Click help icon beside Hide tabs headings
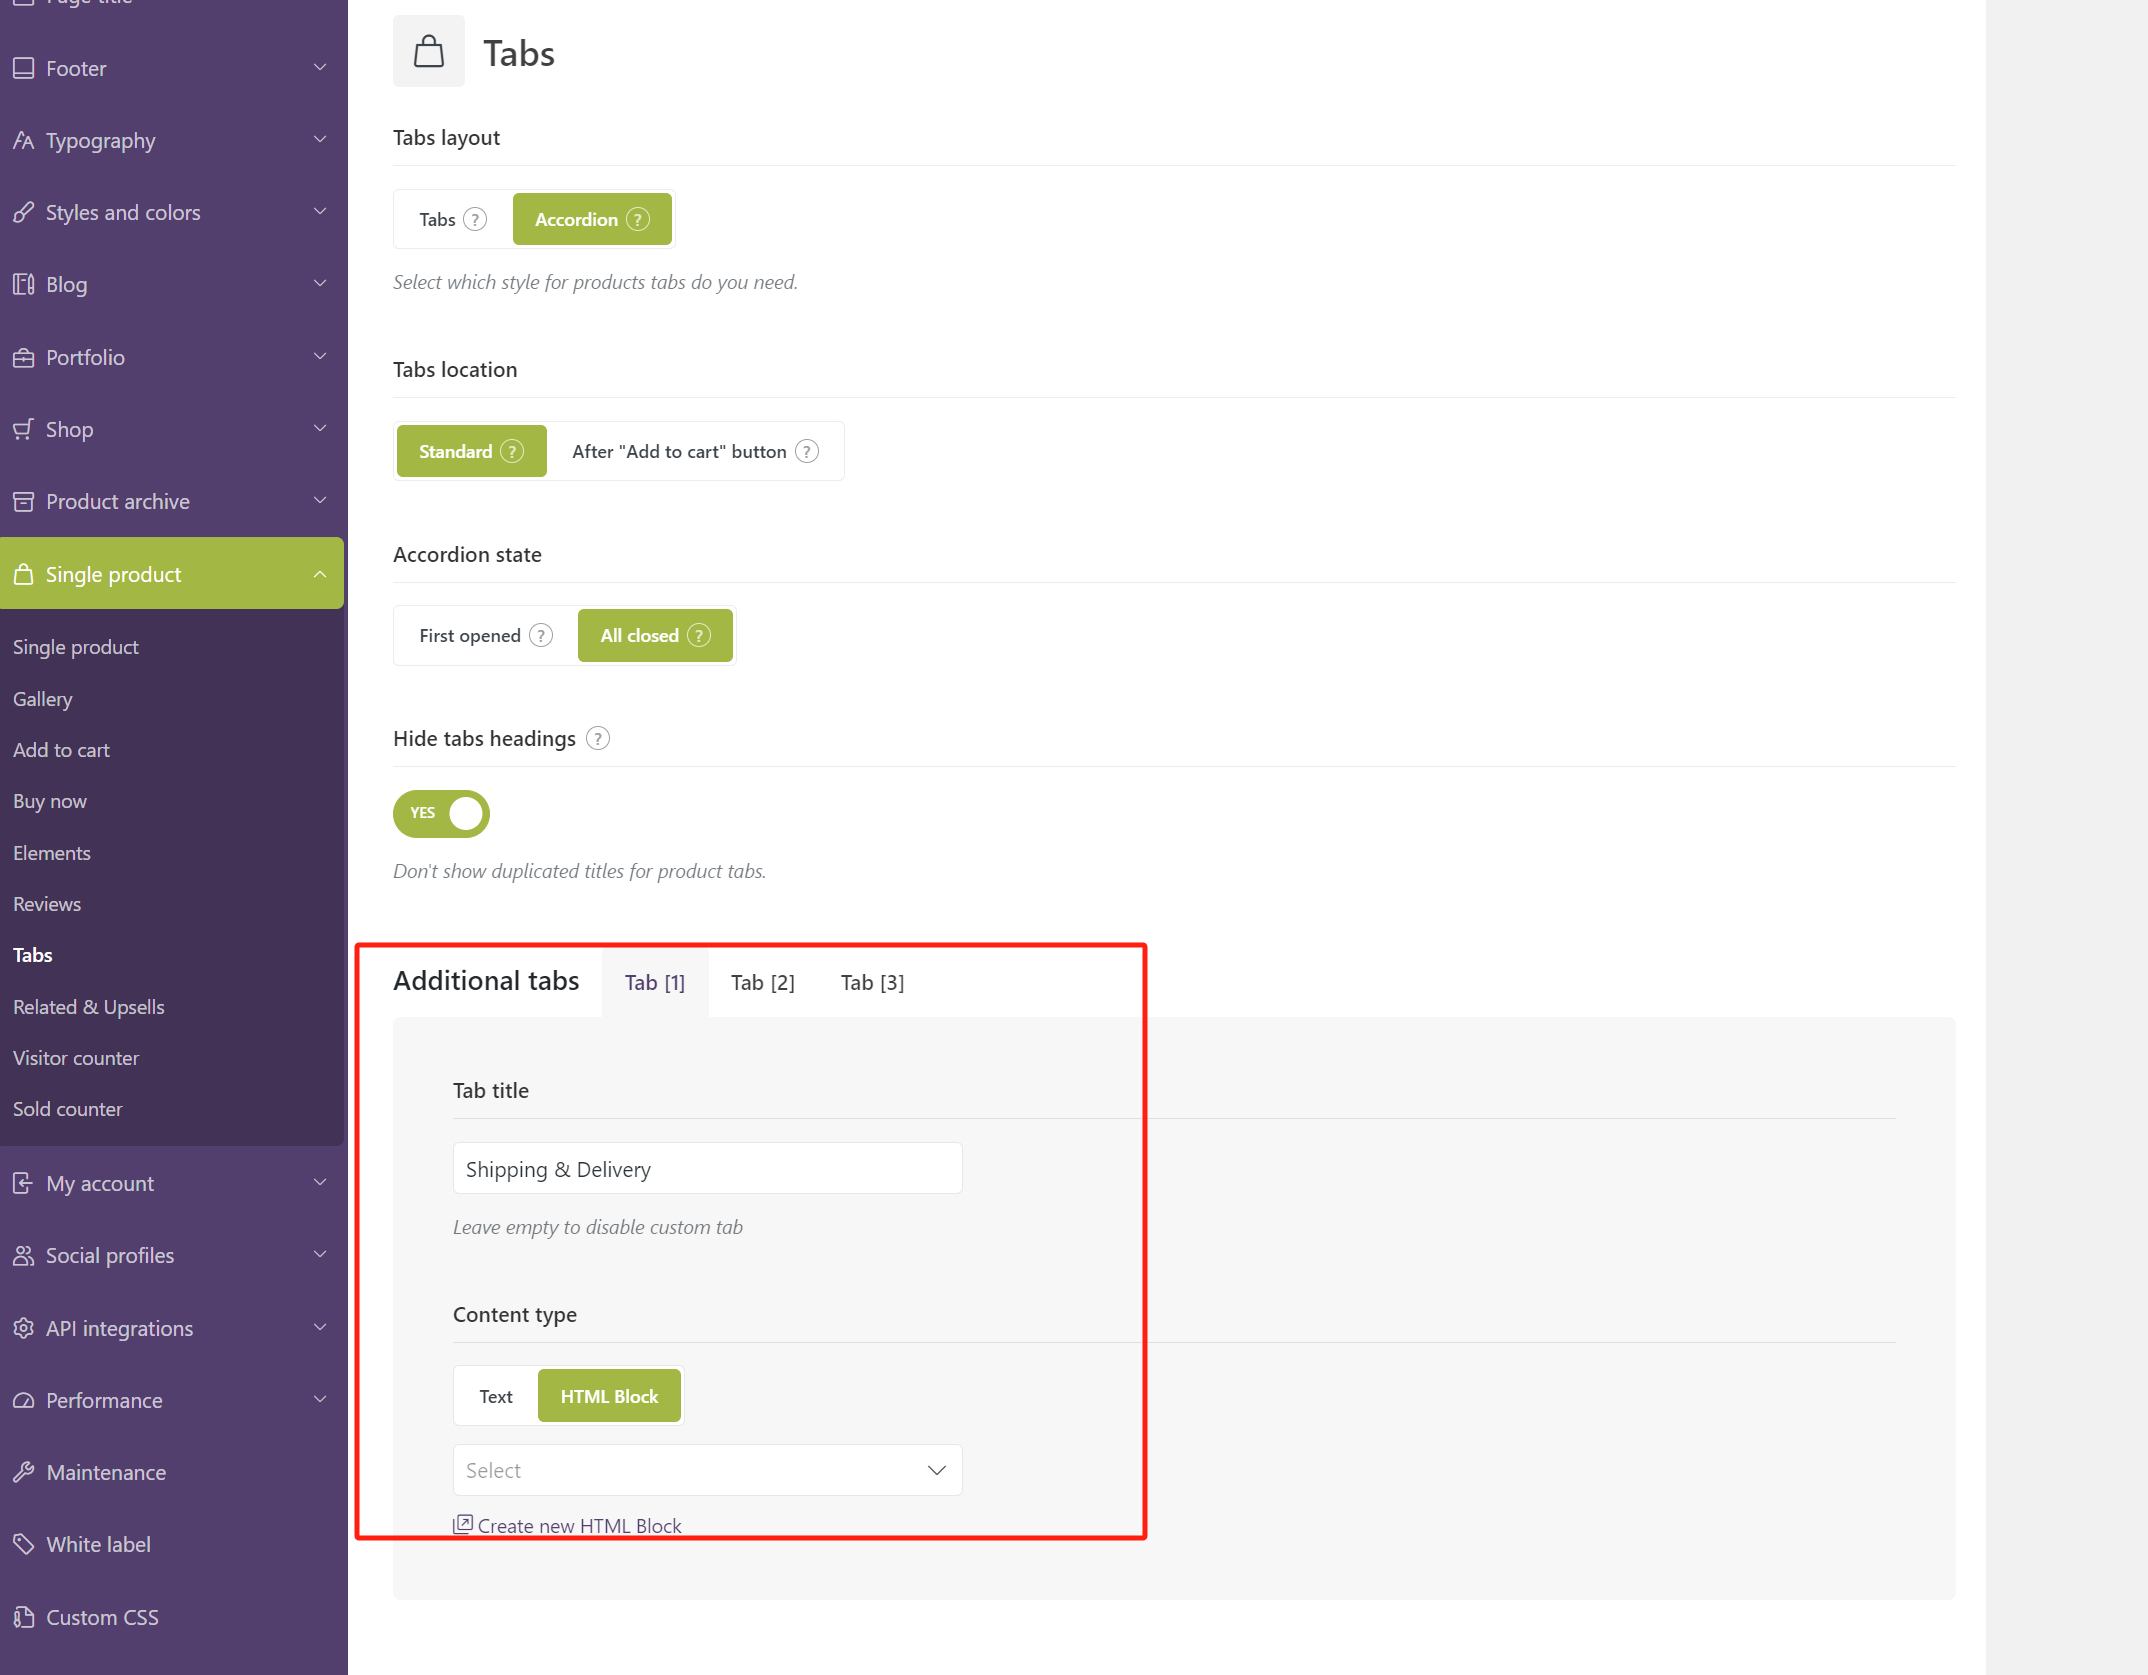 tap(598, 739)
